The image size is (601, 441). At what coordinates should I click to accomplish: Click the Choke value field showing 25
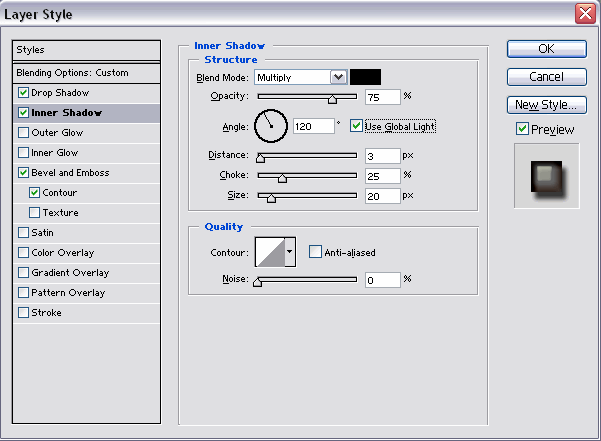(x=383, y=176)
